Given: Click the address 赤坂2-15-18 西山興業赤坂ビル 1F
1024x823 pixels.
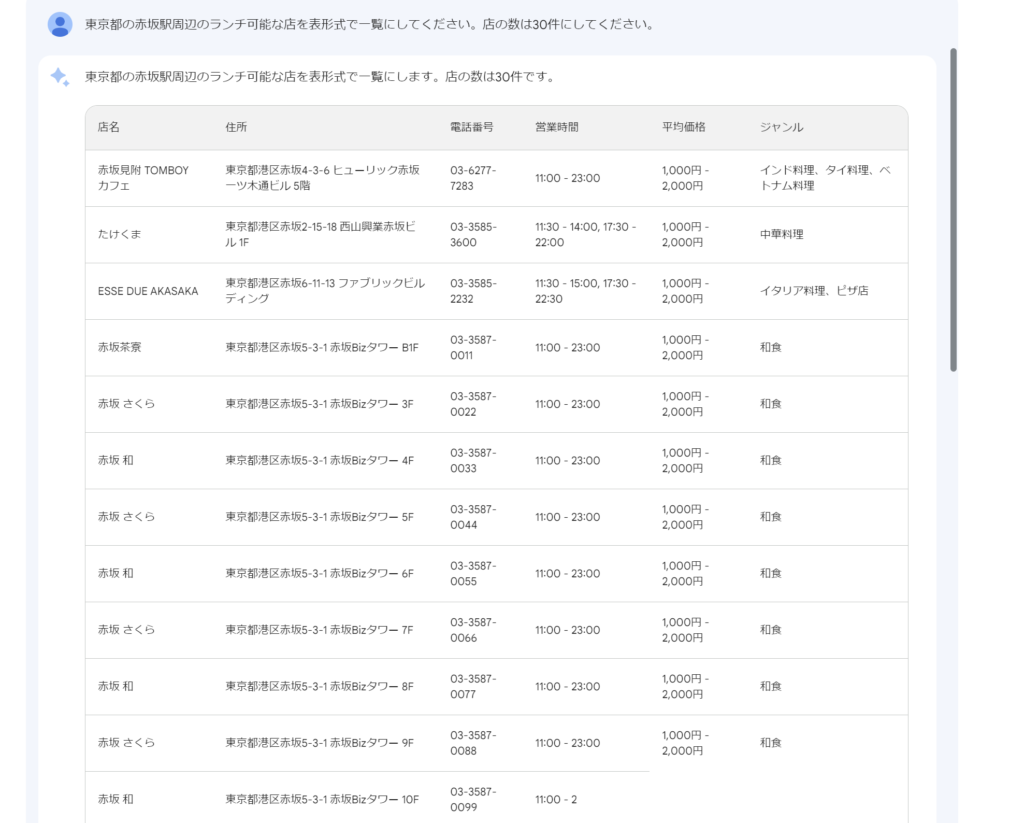Looking at the screenshot, I should (321, 234).
